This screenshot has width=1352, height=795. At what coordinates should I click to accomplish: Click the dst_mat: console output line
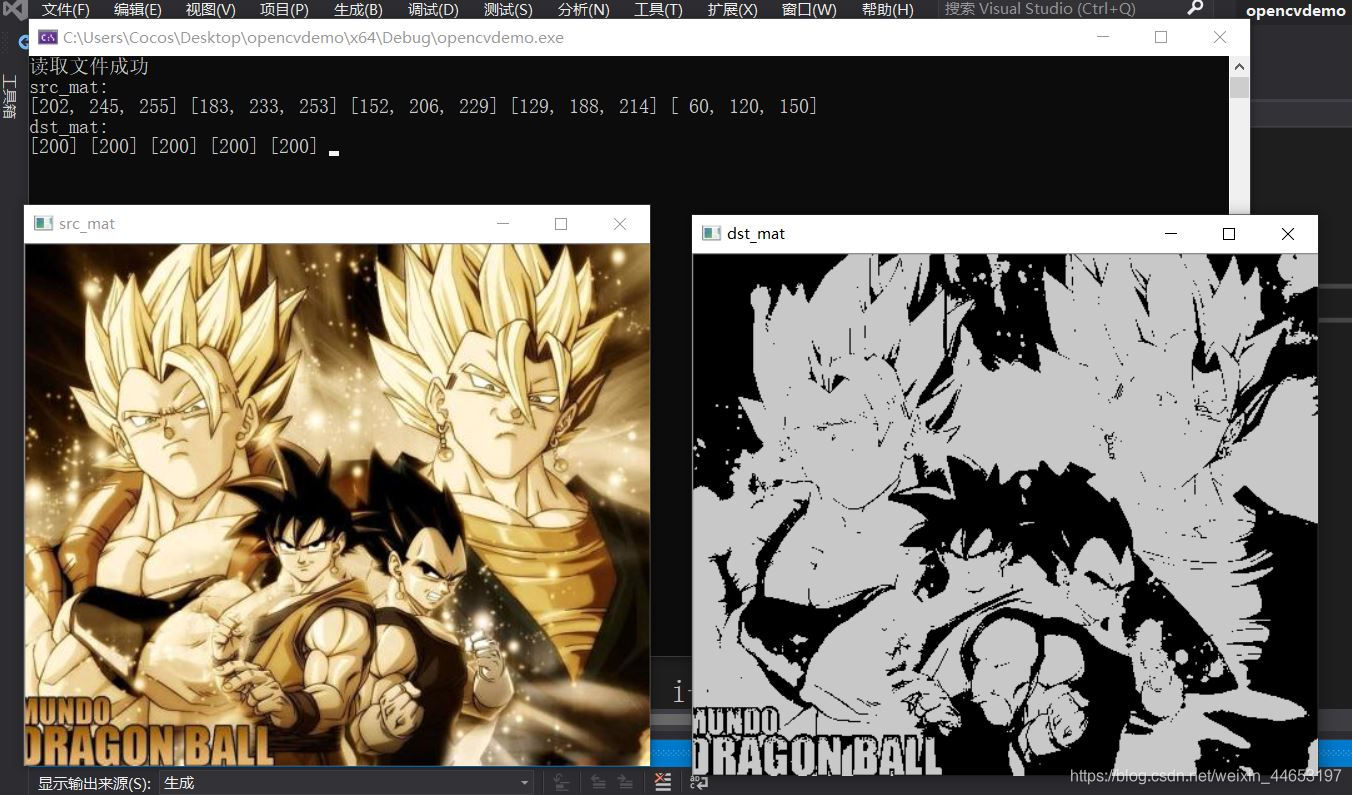pos(69,127)
